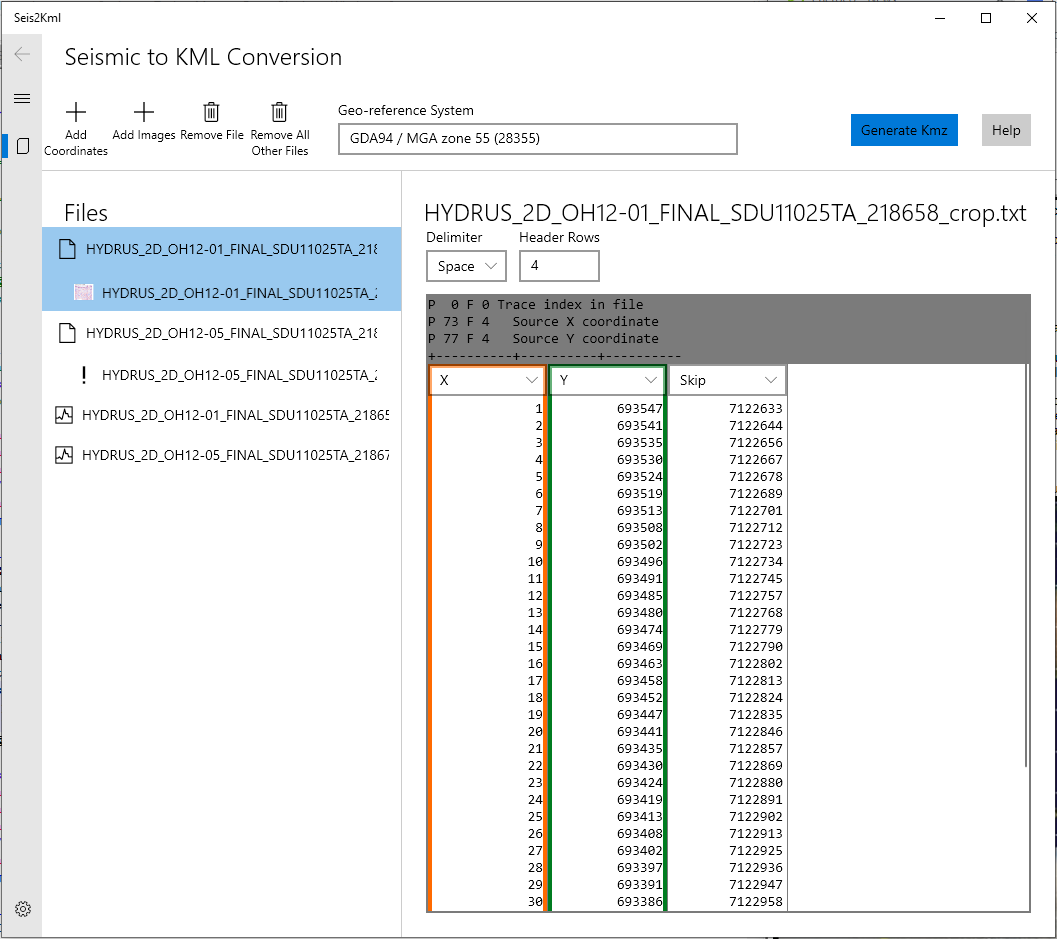Viewport: 1057px width, 939px height.
Task: Click Add Coordinates plus icon
Action: pos(76,112)
